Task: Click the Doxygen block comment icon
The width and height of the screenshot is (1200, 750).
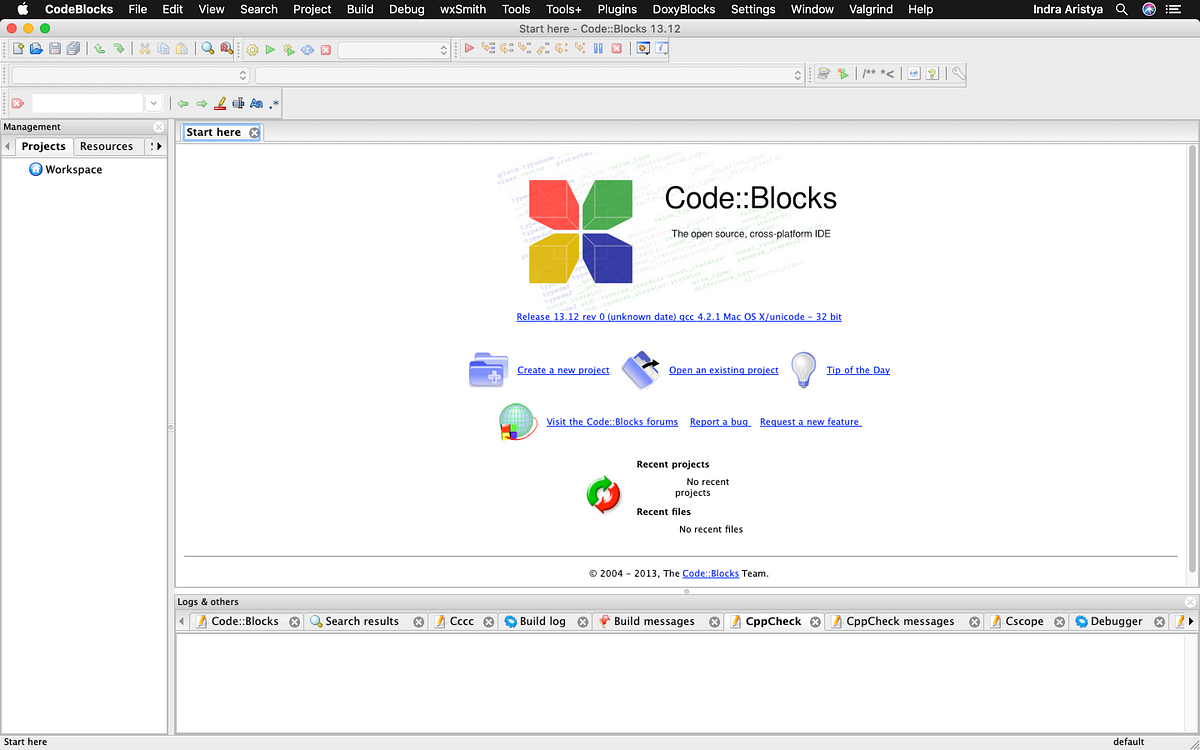Action: point(869,74)
